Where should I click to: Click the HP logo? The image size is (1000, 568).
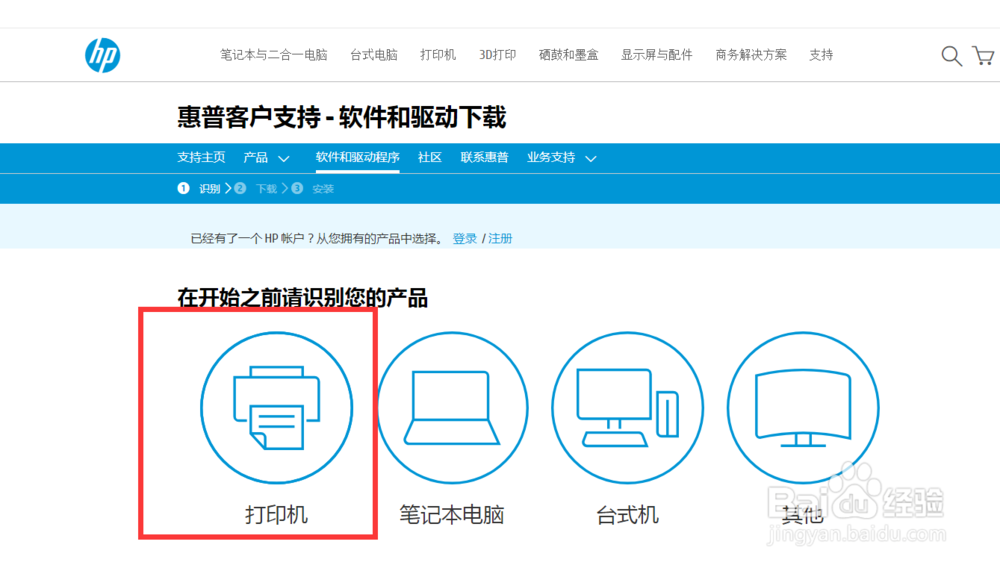pos(103,55)
